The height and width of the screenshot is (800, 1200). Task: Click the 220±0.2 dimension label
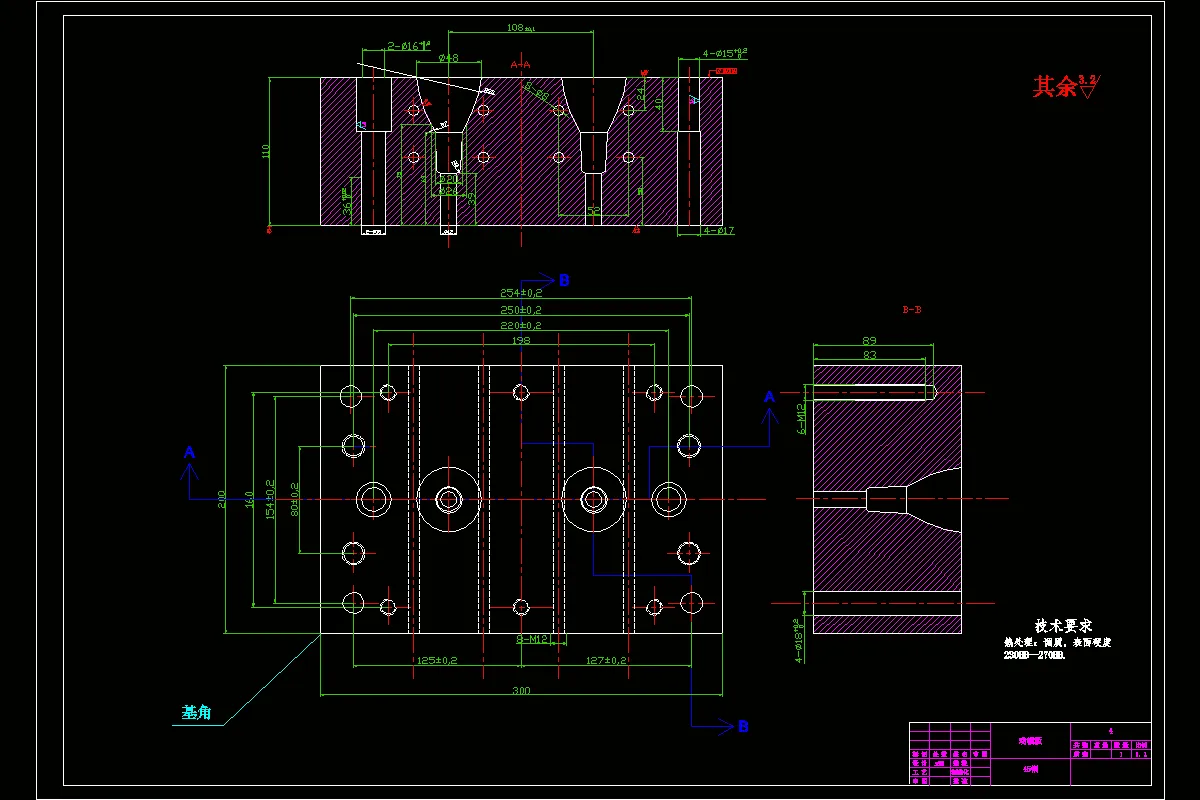click(521, 326)
